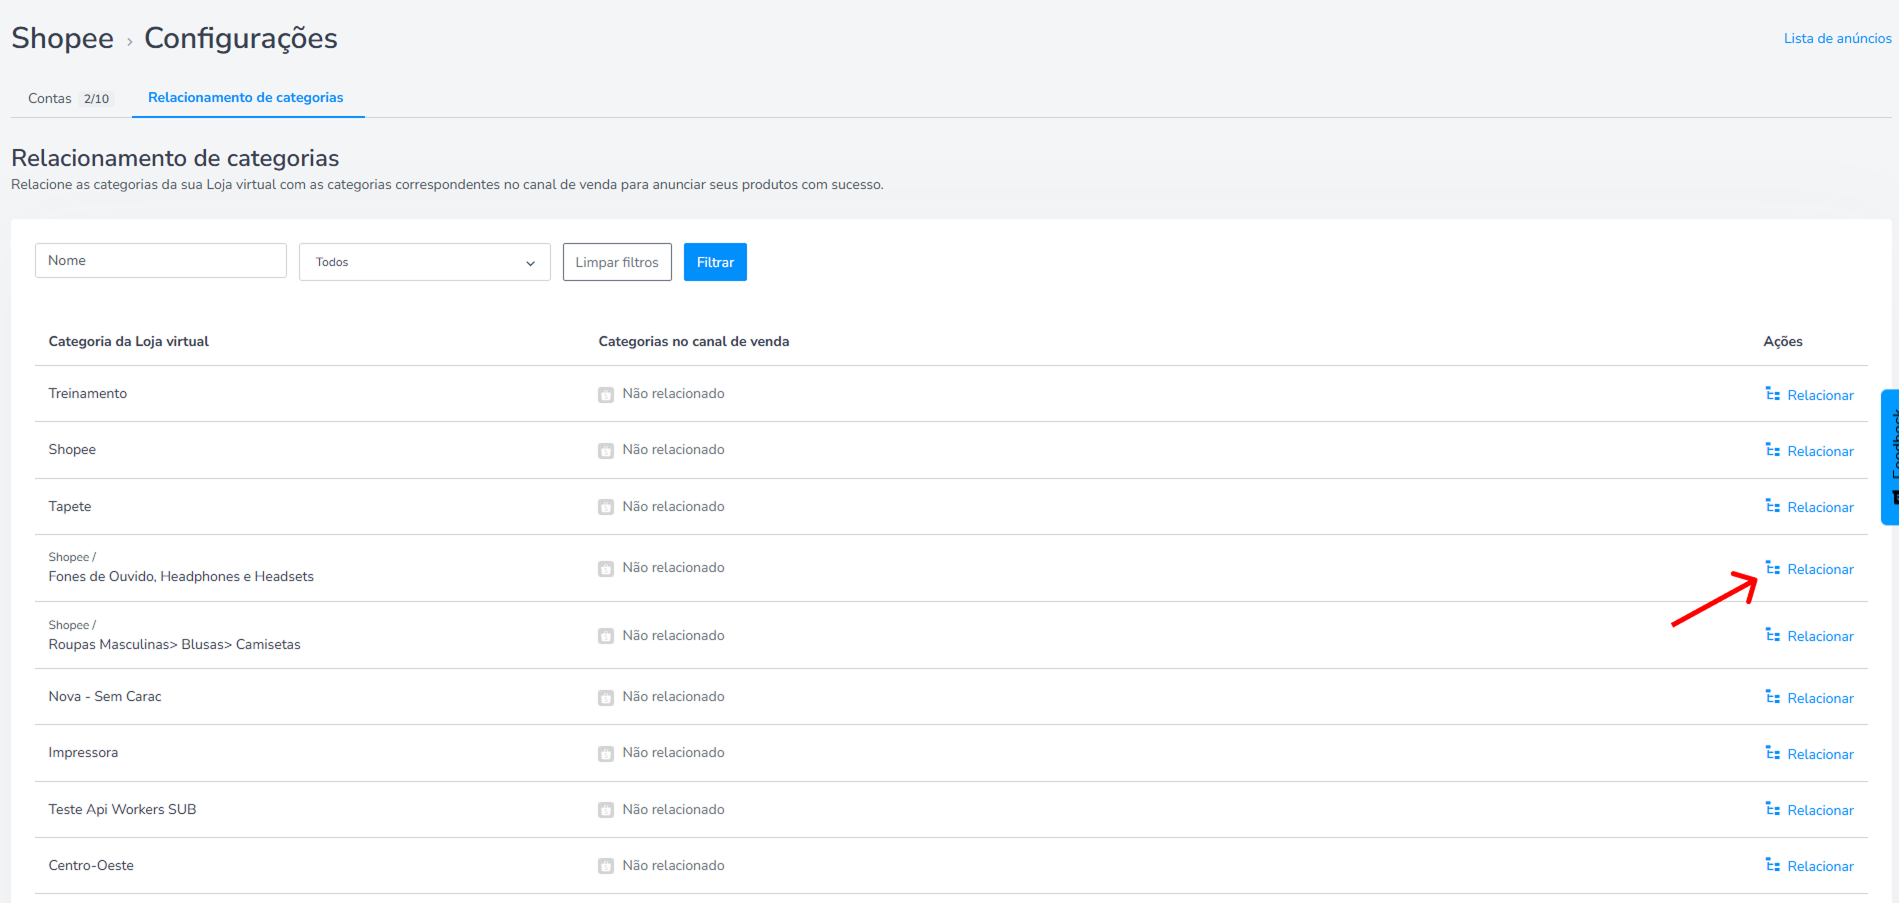Screen dimensions: 1899x903
Task: Click the 2/10 accounts counter badge
Action: click(x=96, y=99)
